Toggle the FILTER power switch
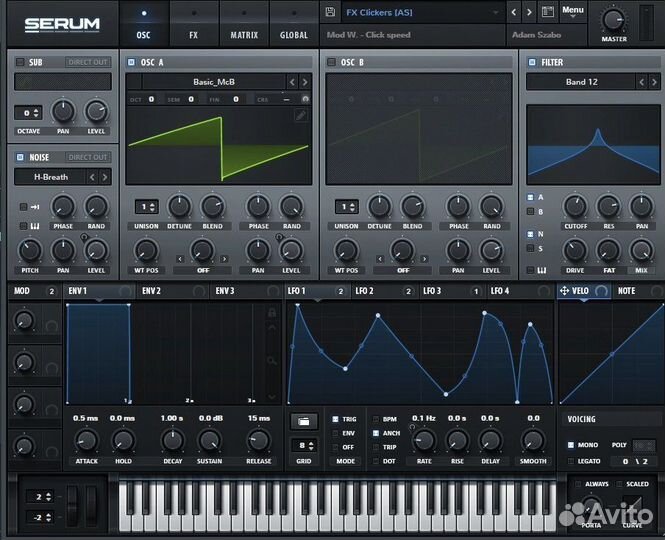665x540 pixels. [x=532, y=62]
